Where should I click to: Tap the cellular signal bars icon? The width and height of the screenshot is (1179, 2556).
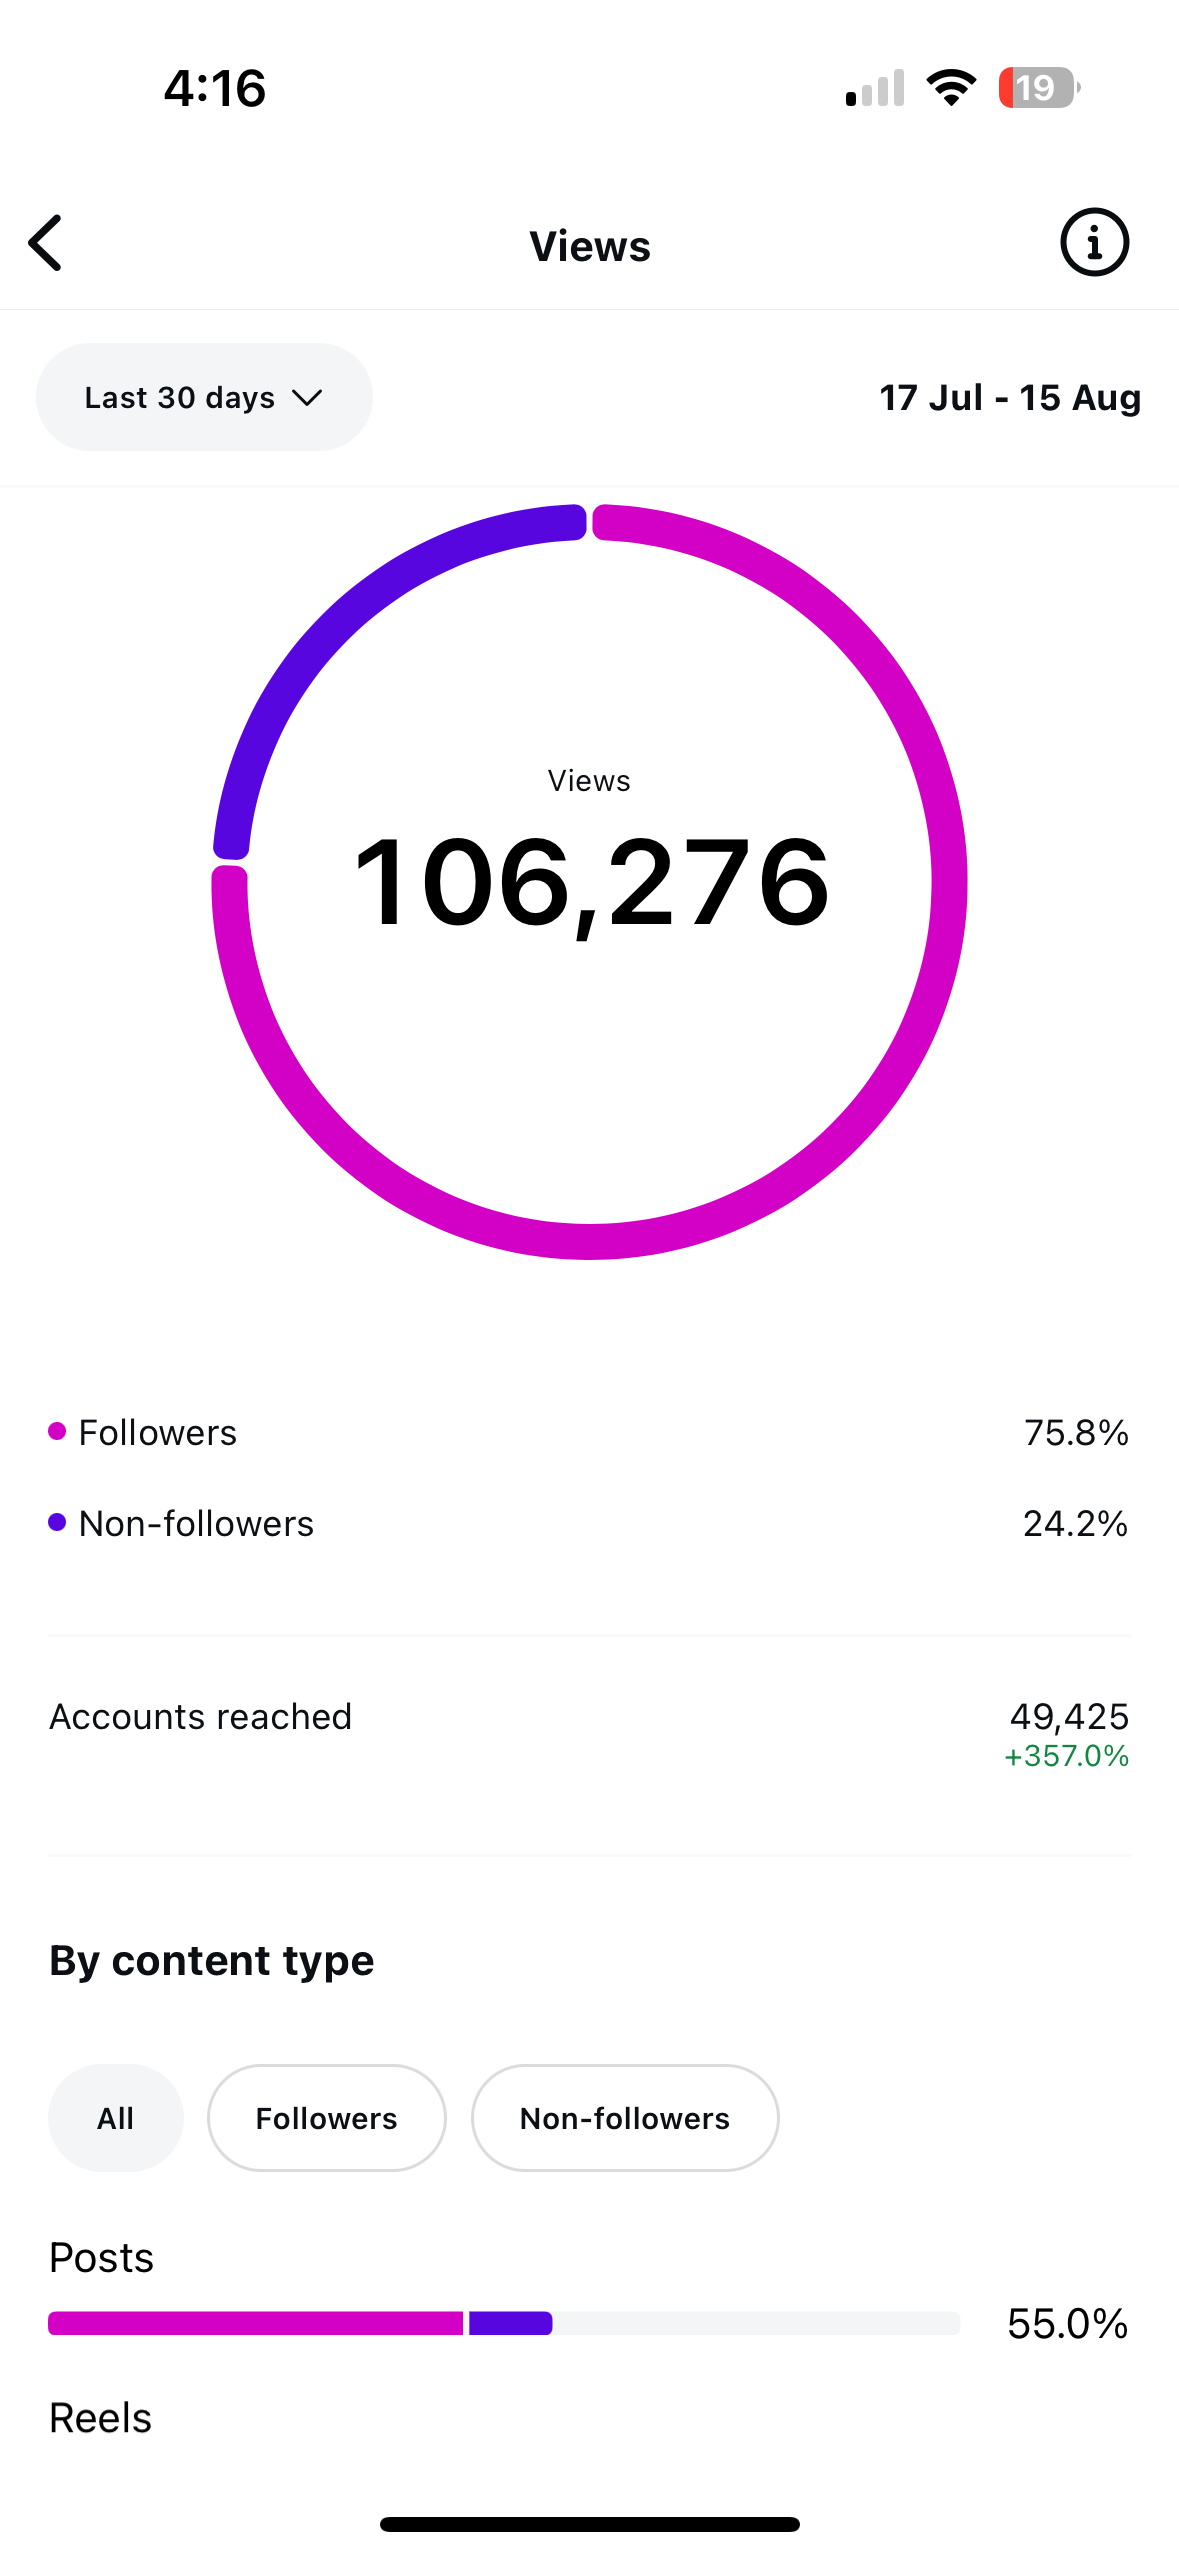[875, 88]
